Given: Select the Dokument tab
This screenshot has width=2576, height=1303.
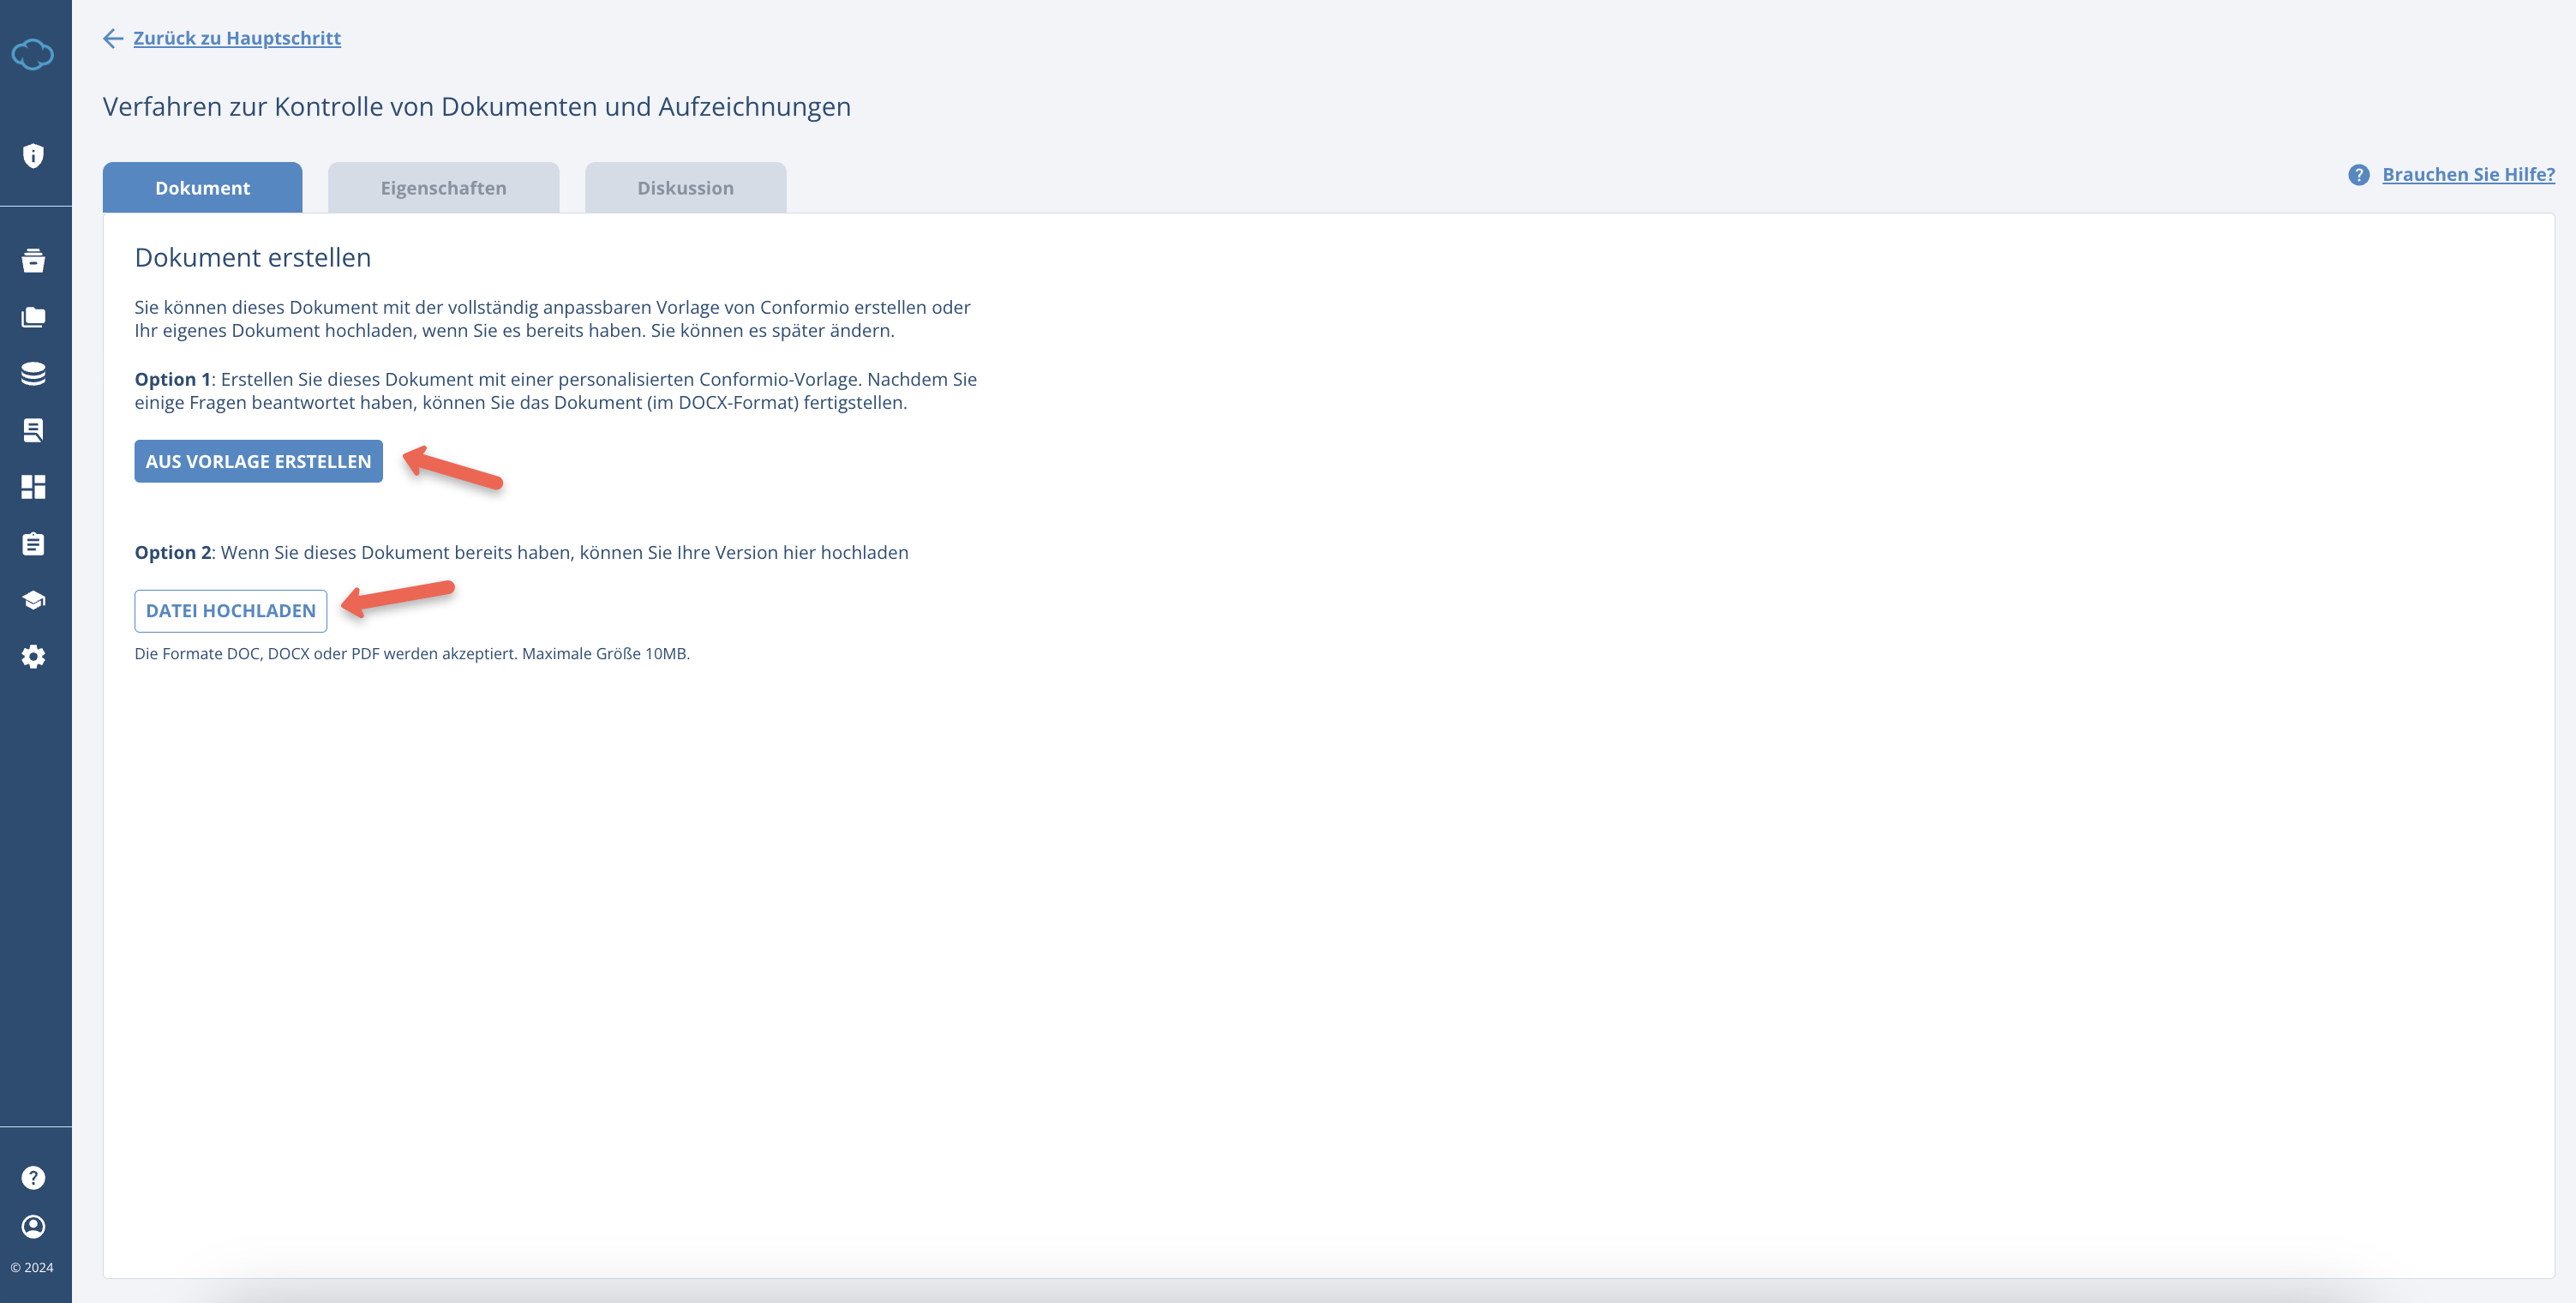Looking at the screenshot, I should (201, 187).
